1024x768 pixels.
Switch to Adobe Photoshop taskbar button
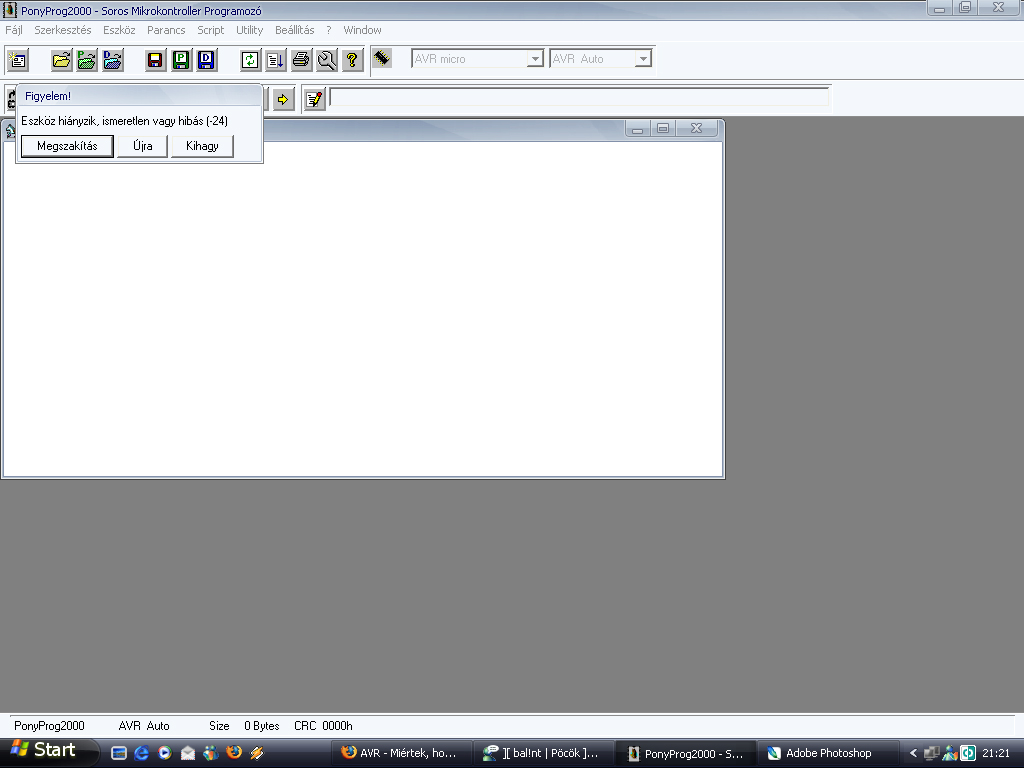827,753
